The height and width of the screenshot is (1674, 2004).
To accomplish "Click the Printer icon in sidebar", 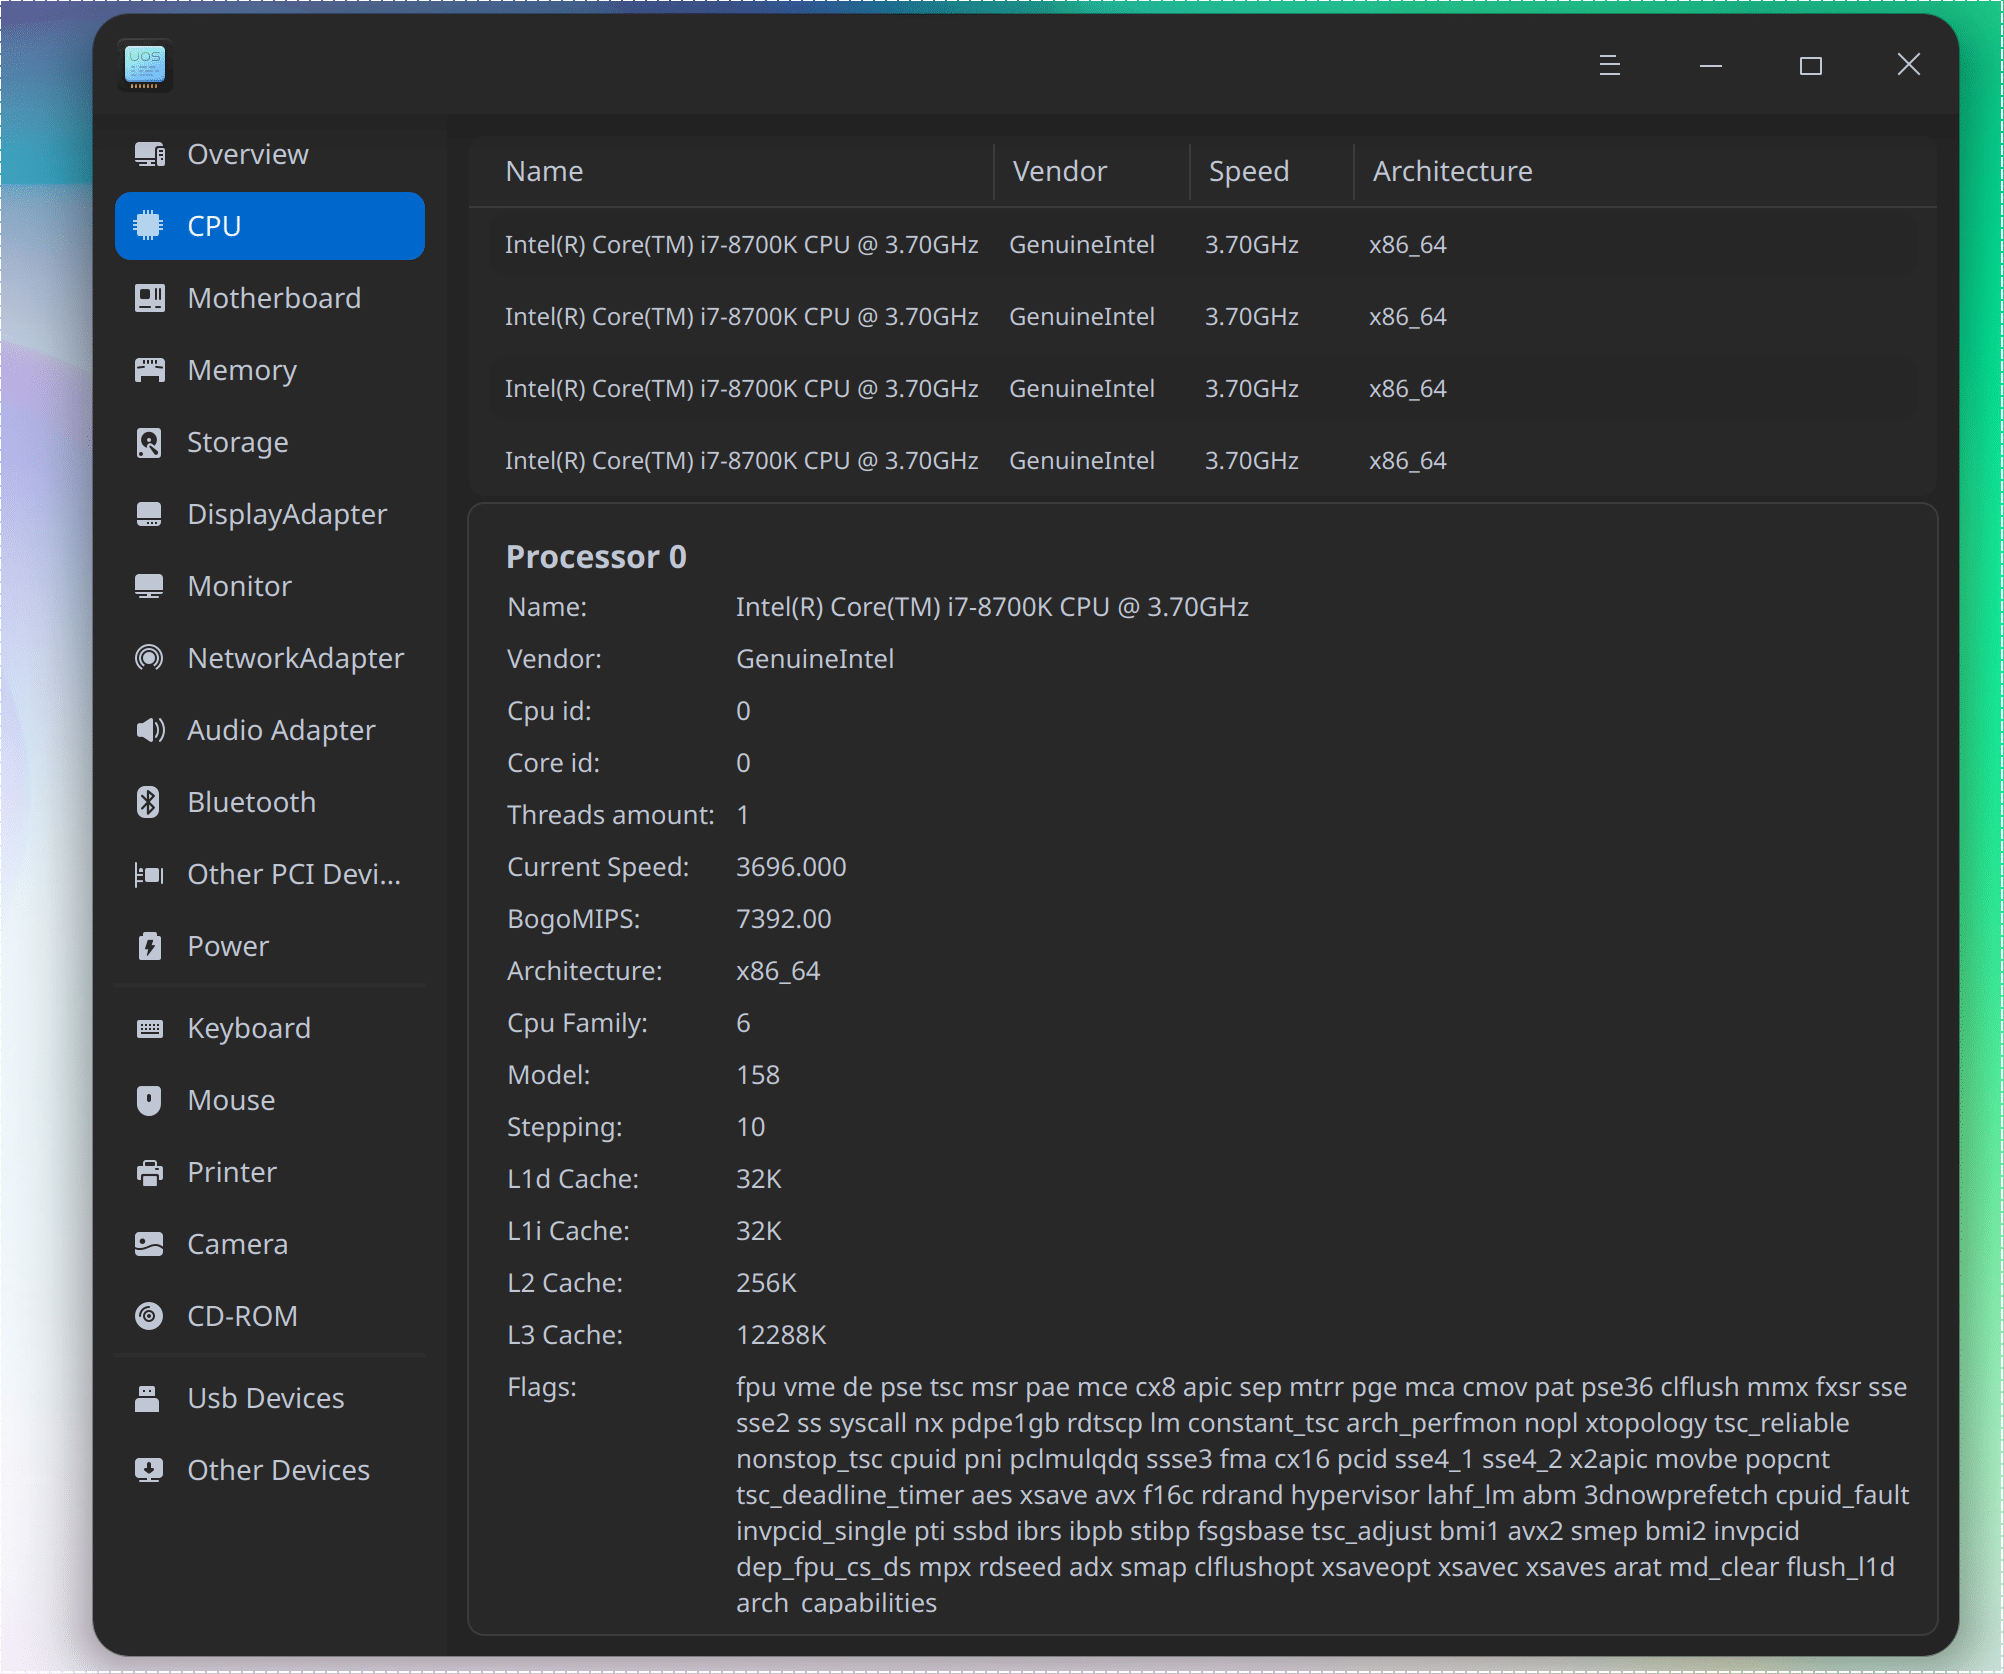I will click(x=150, y=1172).
